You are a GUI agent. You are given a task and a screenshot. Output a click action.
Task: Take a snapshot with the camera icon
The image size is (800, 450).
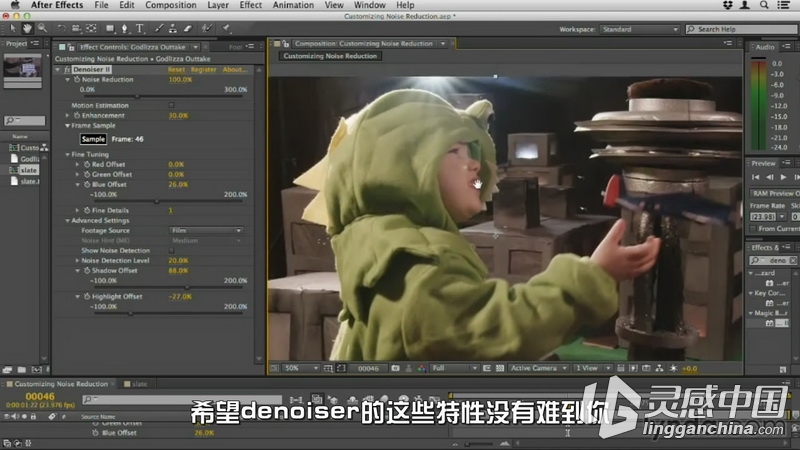[395, 368]
